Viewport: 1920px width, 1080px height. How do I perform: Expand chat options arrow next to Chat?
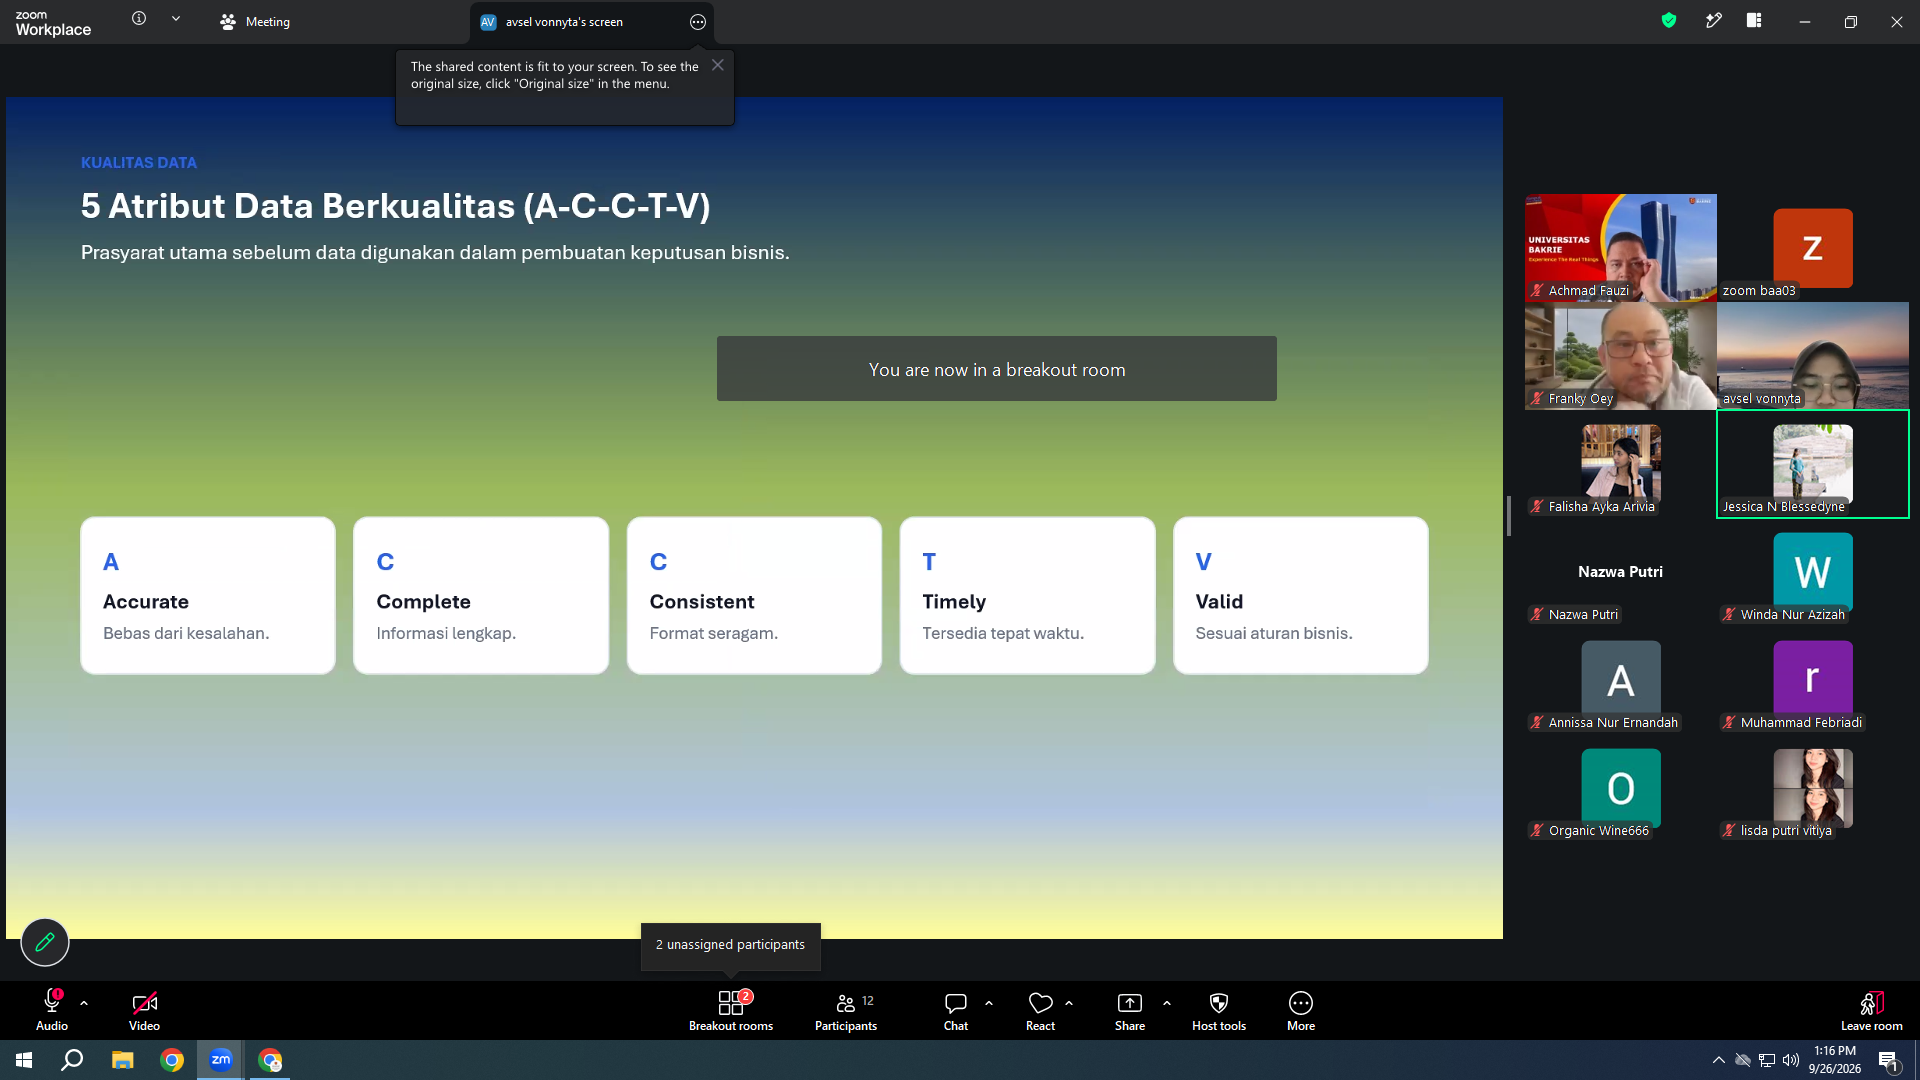tap(989, 1002)
